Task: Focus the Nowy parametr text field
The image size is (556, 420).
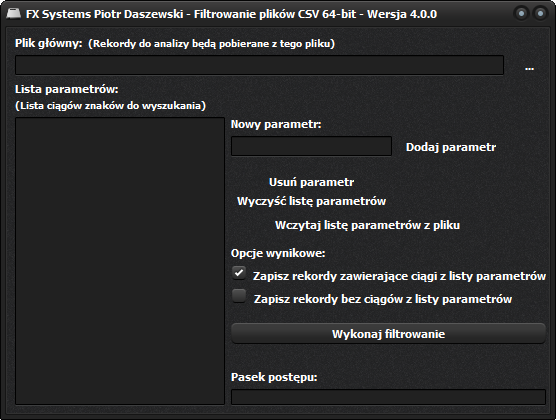Action: pyautogui.click(x=311, y=146)
